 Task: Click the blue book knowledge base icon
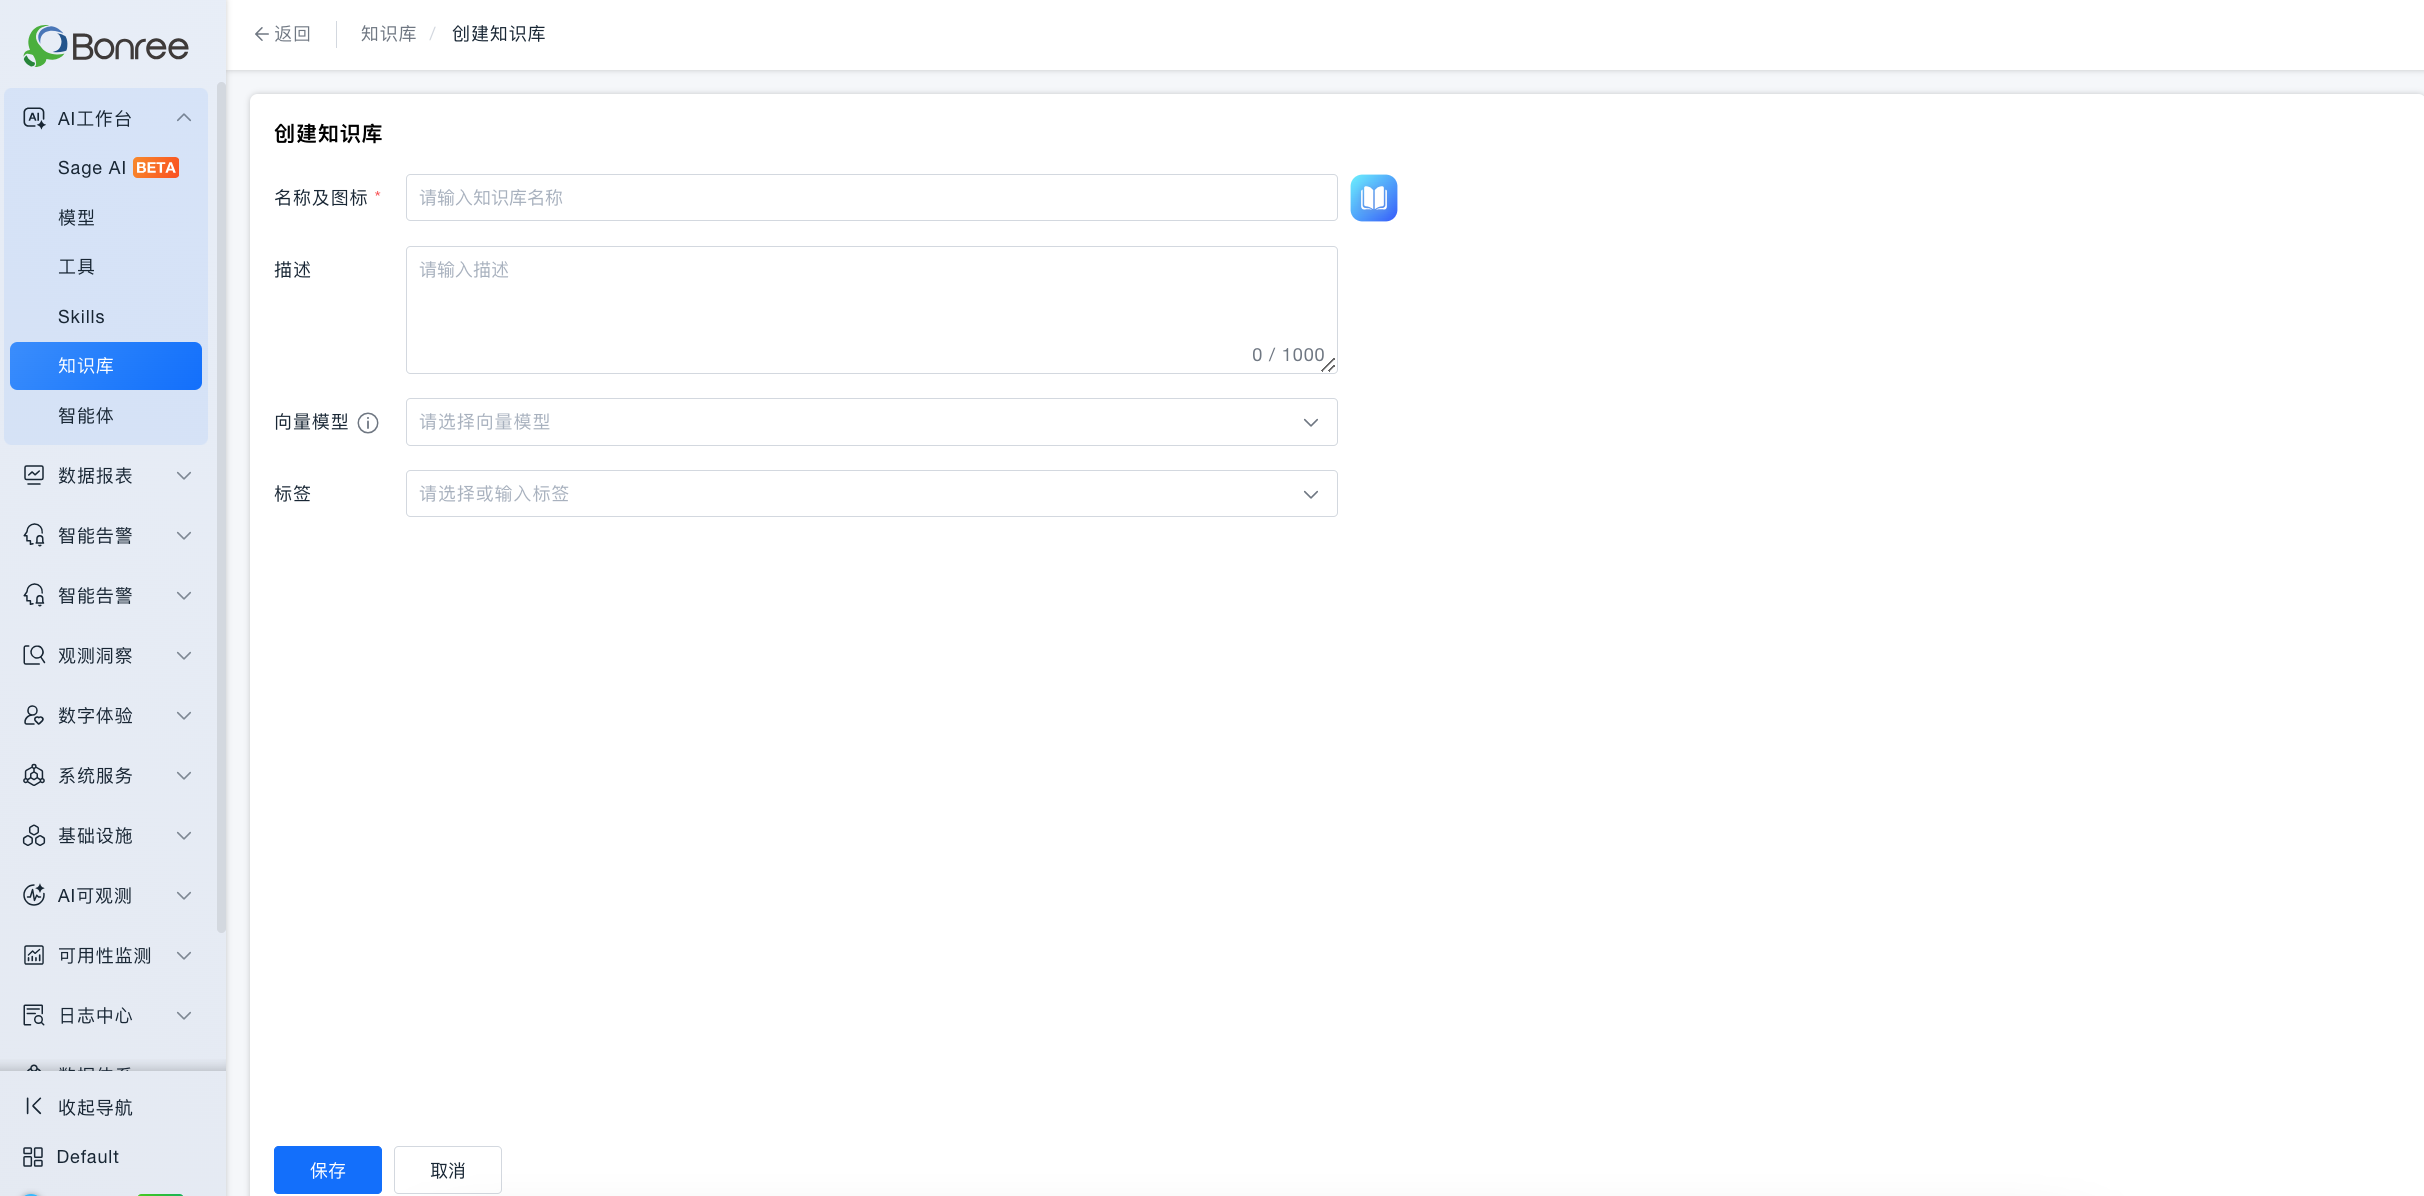pyautogui.click(x=1373, y=198)
